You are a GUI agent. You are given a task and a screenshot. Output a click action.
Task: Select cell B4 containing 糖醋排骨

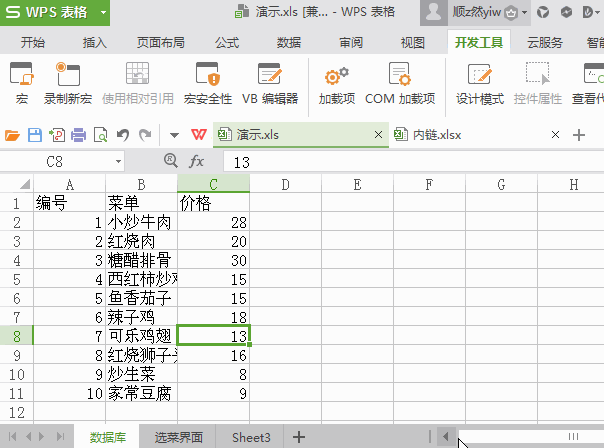coord(141,259)
